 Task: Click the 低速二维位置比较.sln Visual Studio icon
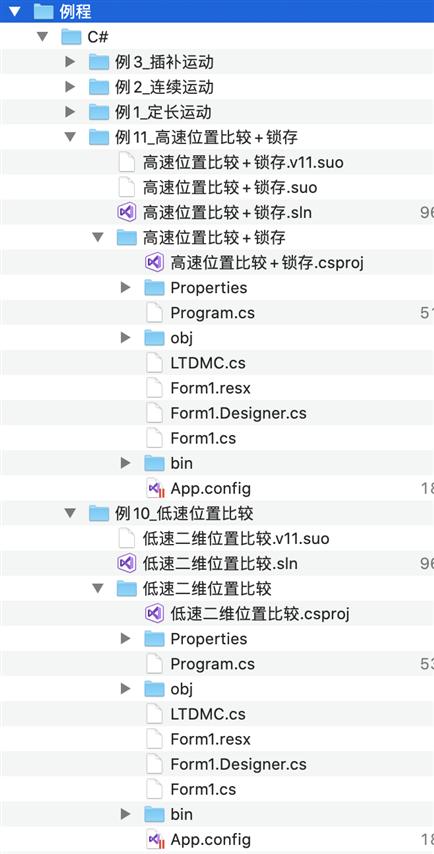pos(126,563)
